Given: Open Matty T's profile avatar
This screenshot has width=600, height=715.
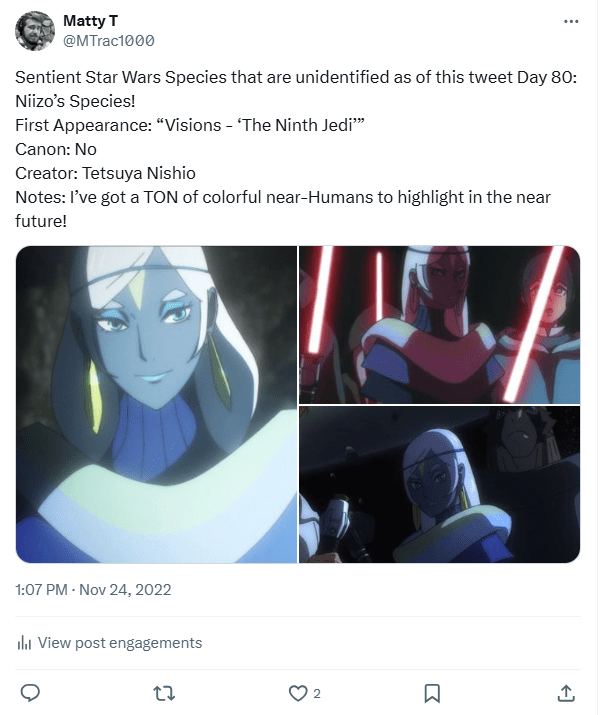Looking at the screenshot, I should pos(35,31).
